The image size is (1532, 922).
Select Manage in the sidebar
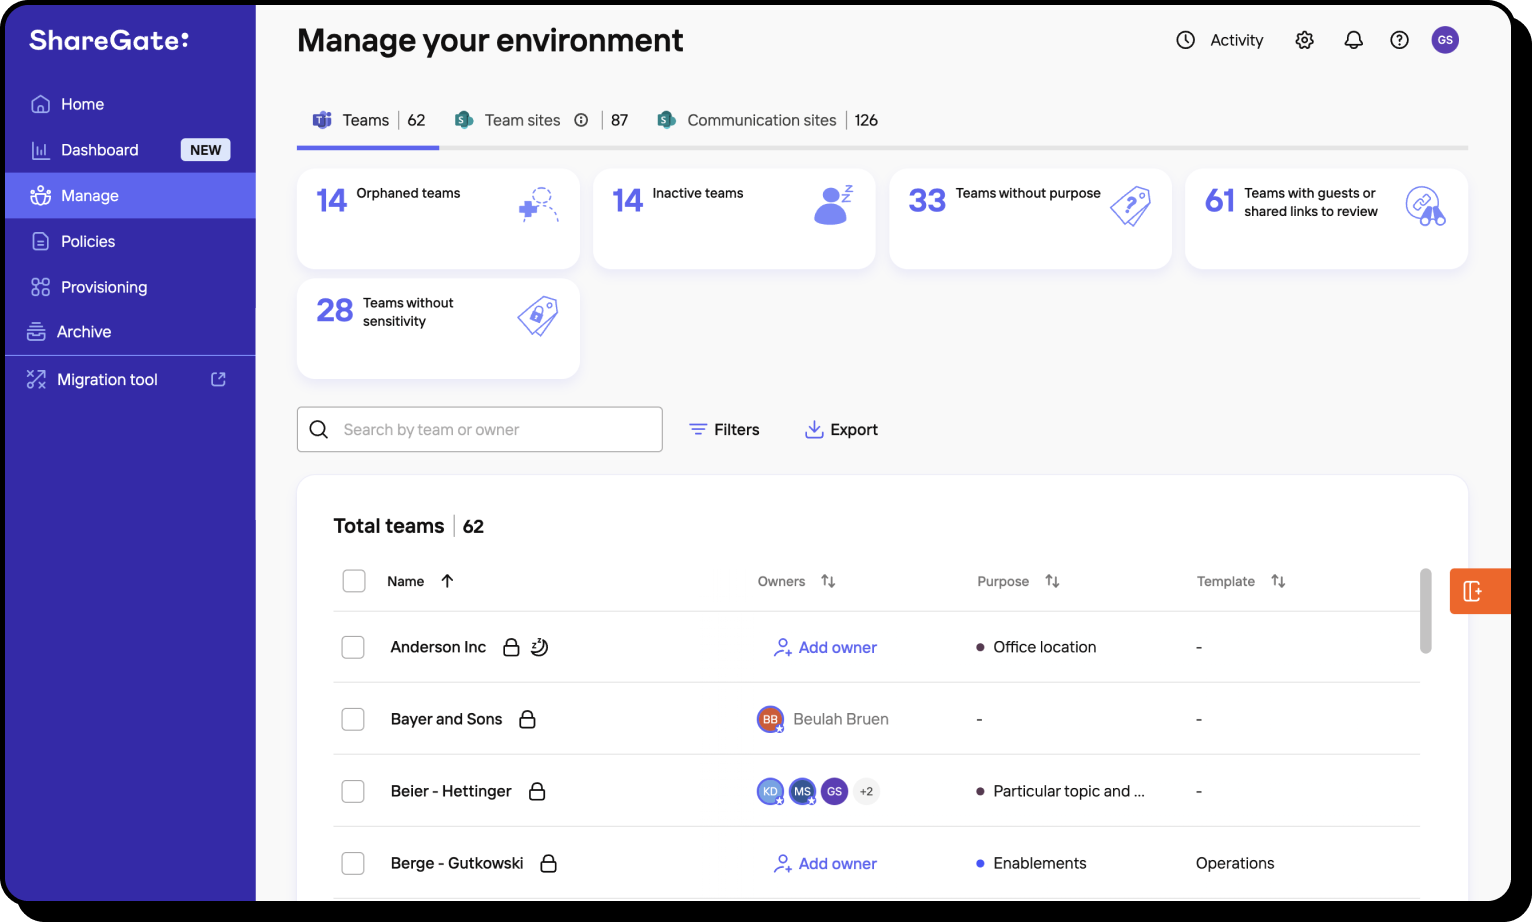[x=130, y=196]
